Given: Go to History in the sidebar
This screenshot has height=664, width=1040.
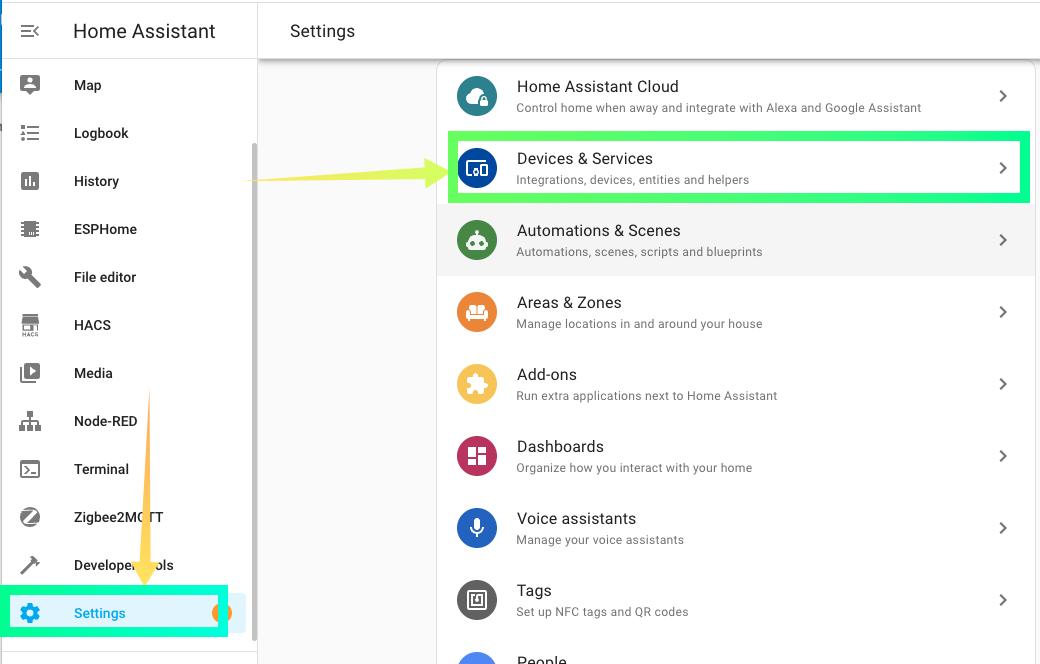Looking at the screenshot, I should (126, 181).
